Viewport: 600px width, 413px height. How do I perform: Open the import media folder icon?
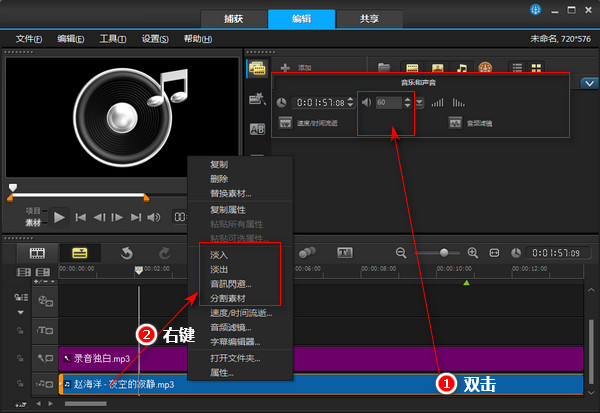(384, 68)
